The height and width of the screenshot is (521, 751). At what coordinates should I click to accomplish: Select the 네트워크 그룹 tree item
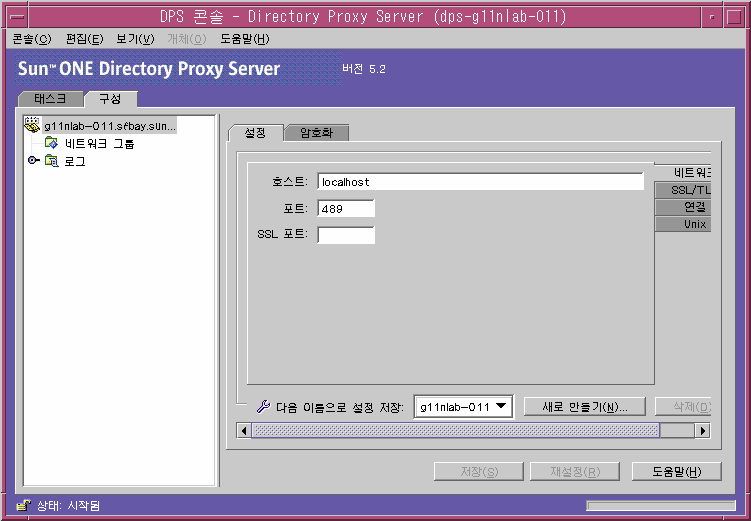pos(99,144)
